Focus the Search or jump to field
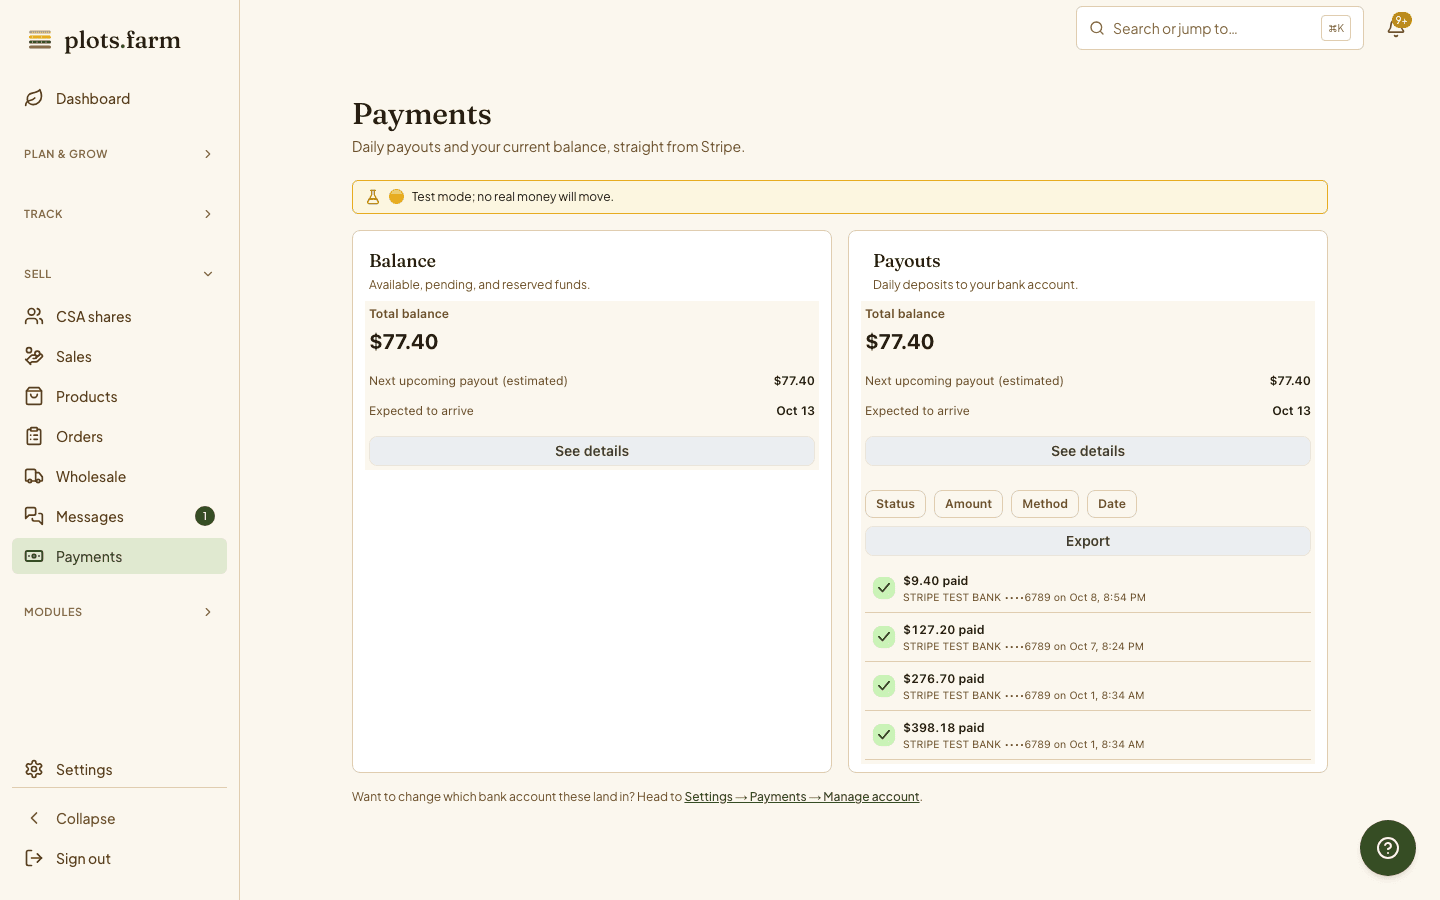This screenshot has width=1440, height=900. tap(1220, 28)
